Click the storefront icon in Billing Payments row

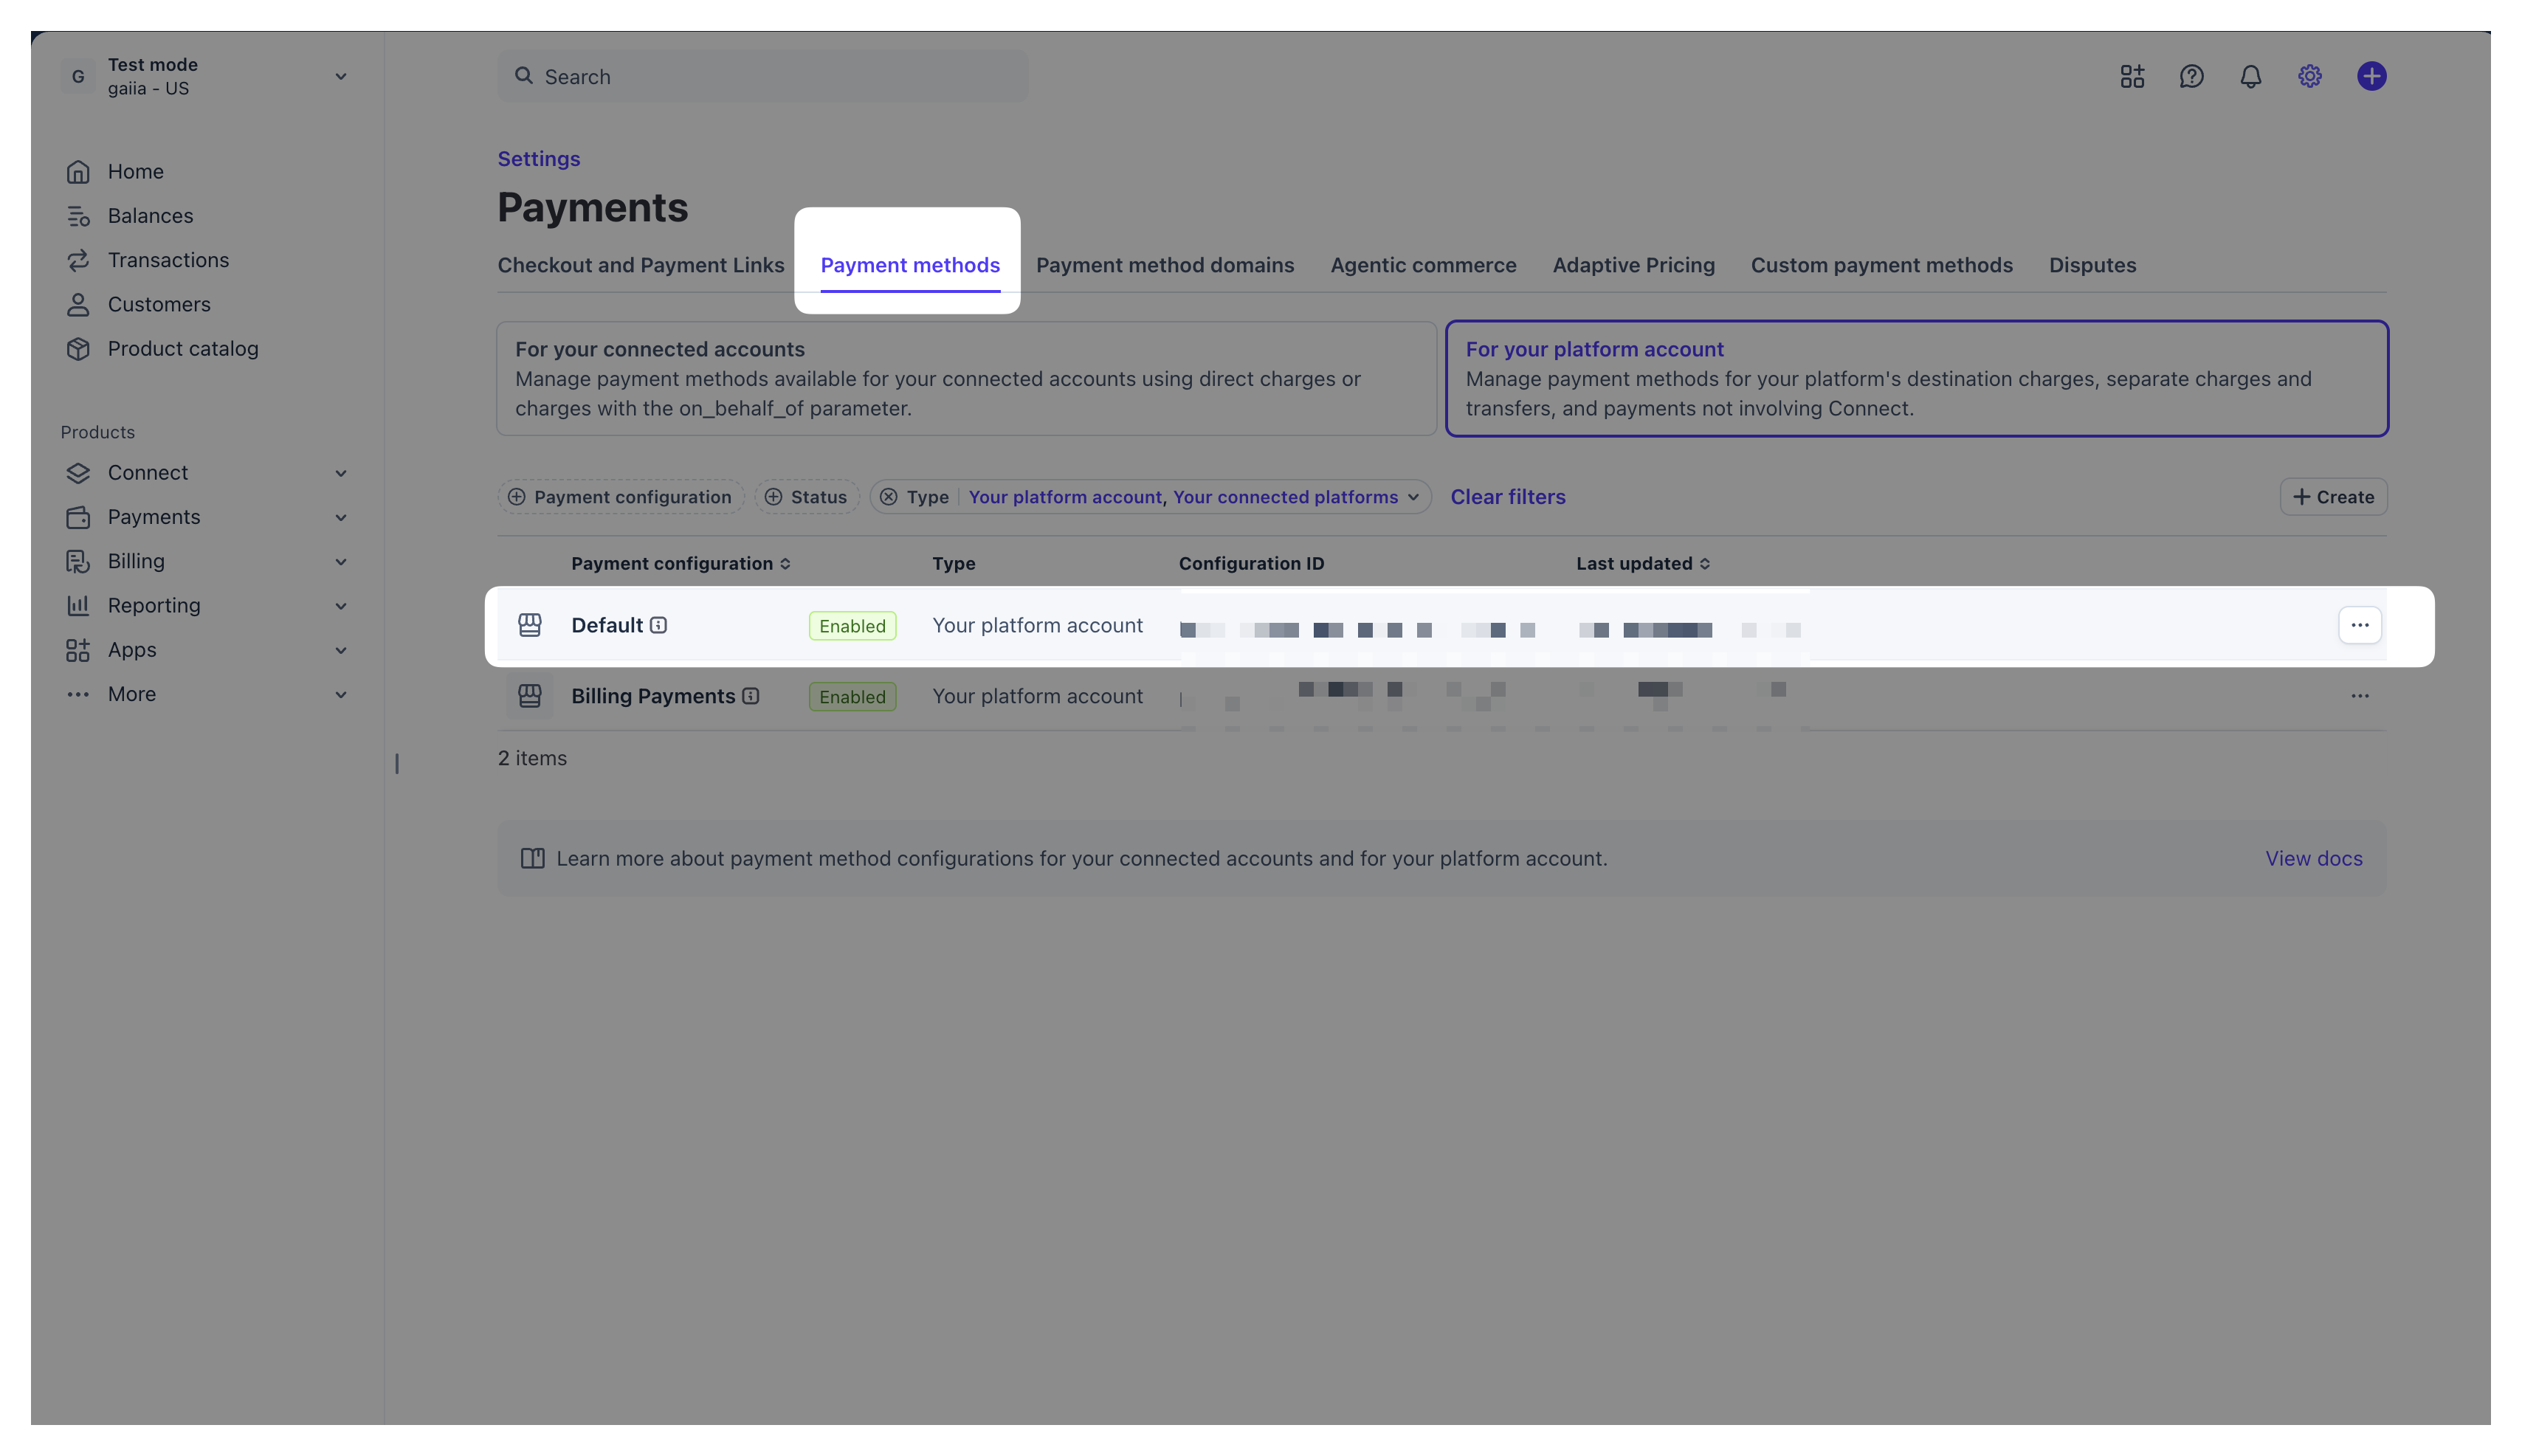[x=529, y=696]
